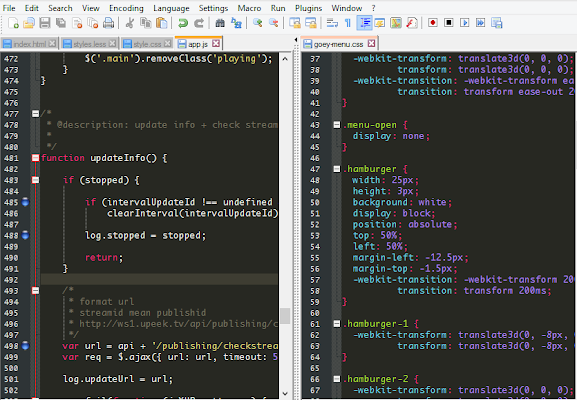Switch to the styles.less tab

click(x=89, y=44)
